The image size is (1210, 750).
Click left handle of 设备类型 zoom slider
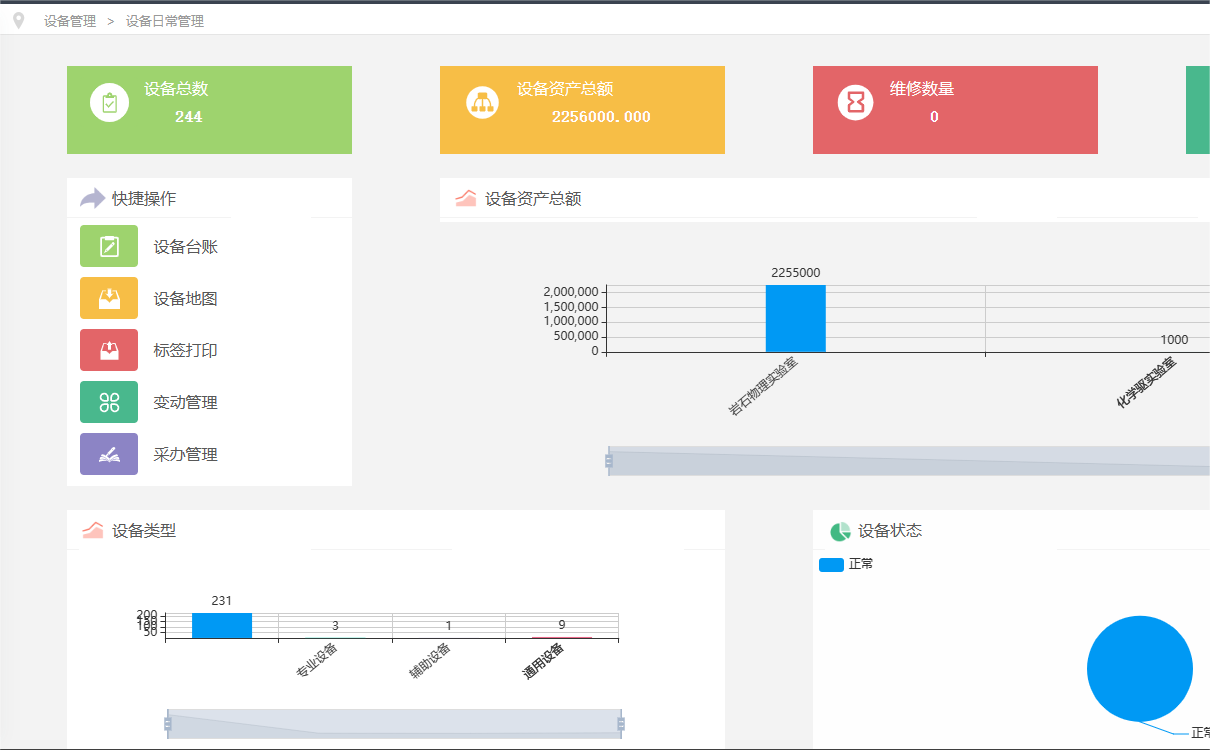168,724
